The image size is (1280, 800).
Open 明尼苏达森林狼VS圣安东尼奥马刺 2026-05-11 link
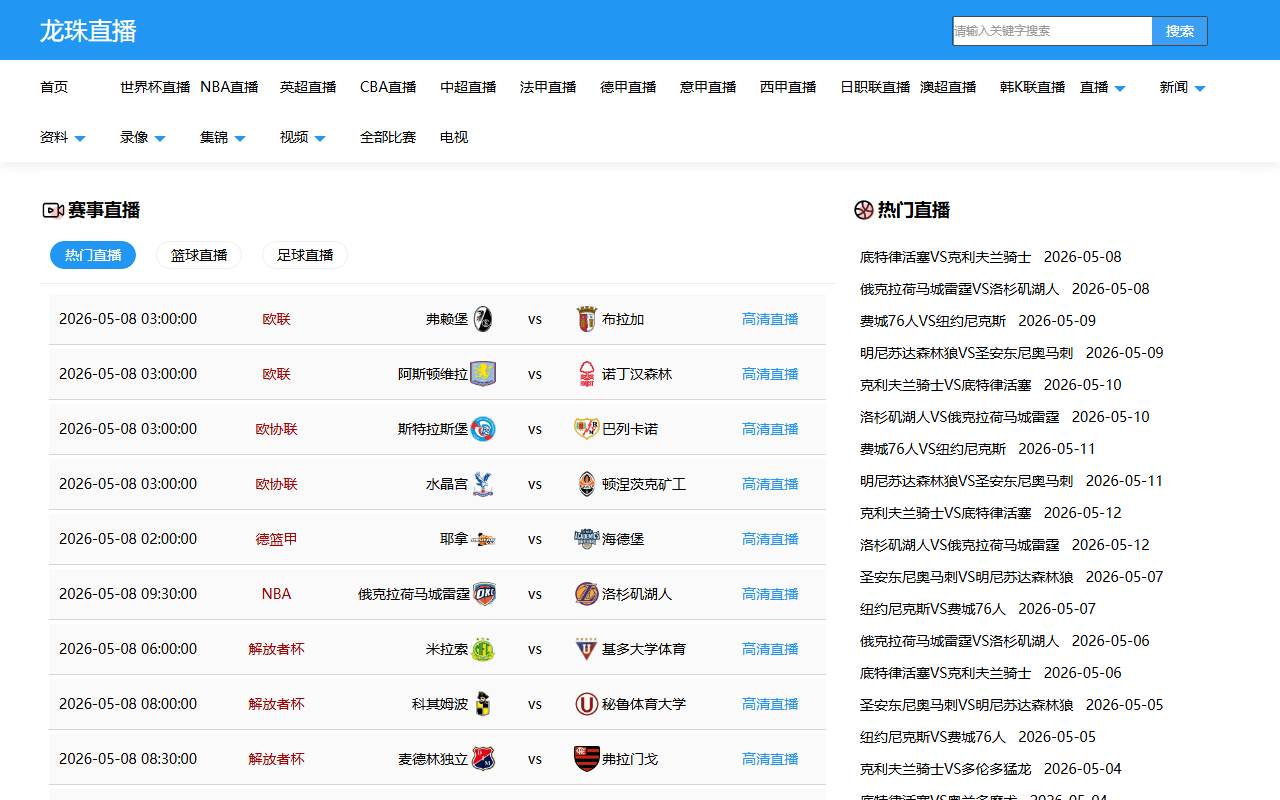click(x=1012, y=481)
